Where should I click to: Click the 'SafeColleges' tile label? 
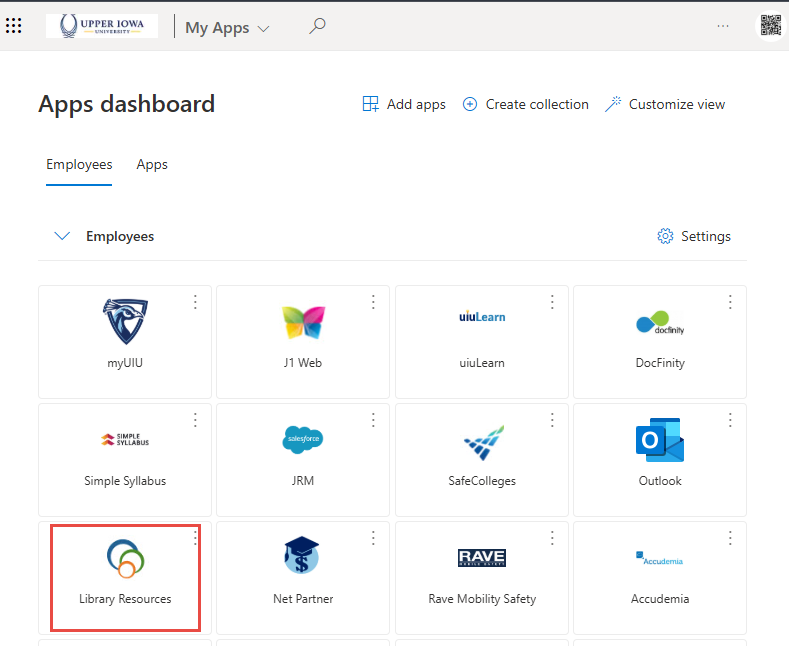pos(482,481)
